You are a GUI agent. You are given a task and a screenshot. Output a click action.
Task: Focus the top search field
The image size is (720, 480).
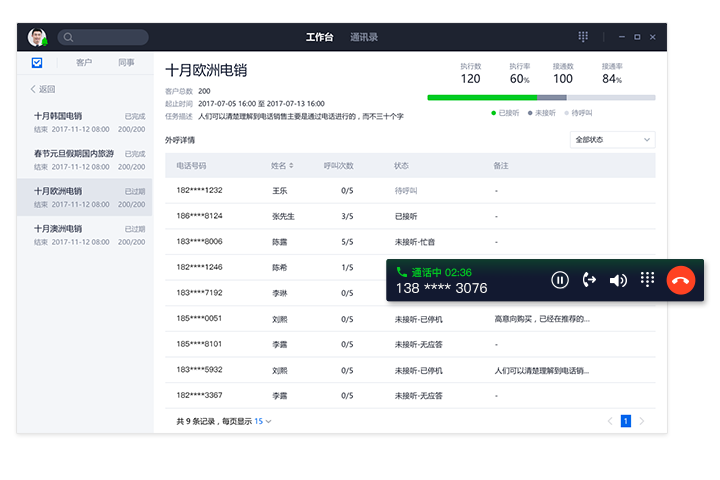pos(103,37)
